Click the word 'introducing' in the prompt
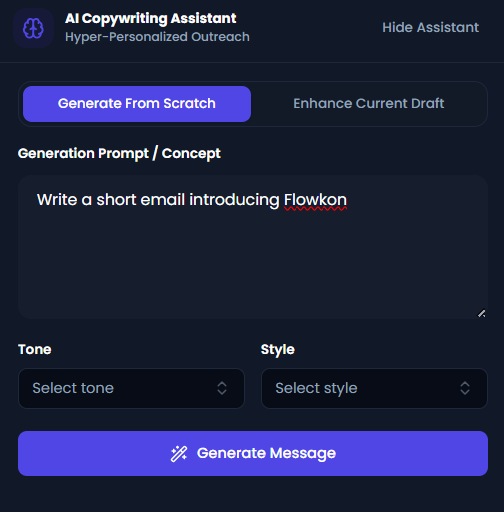The height and width of the screenshot is (512, 504). (234, 200)
